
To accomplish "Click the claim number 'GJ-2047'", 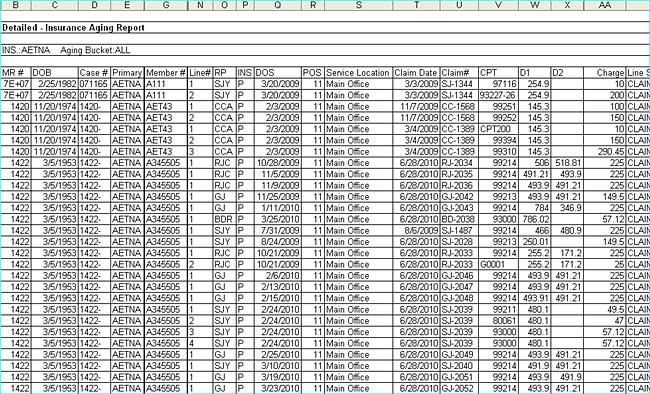I will (459, 287).
